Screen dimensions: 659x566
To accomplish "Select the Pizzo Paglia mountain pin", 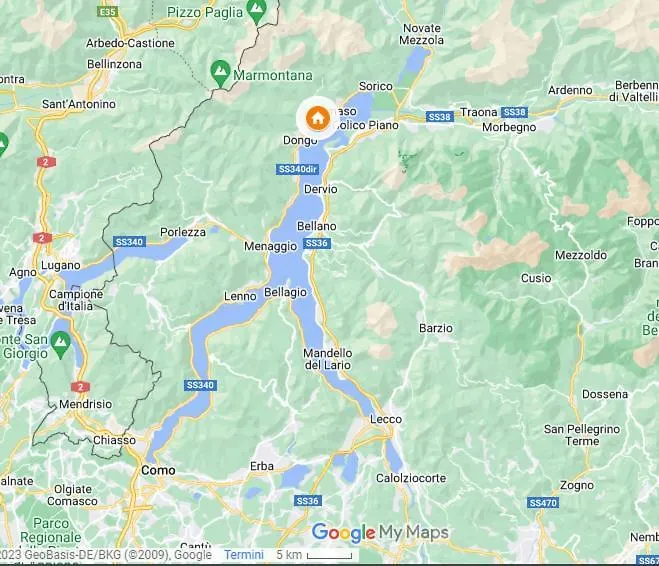I will point(256,12).
